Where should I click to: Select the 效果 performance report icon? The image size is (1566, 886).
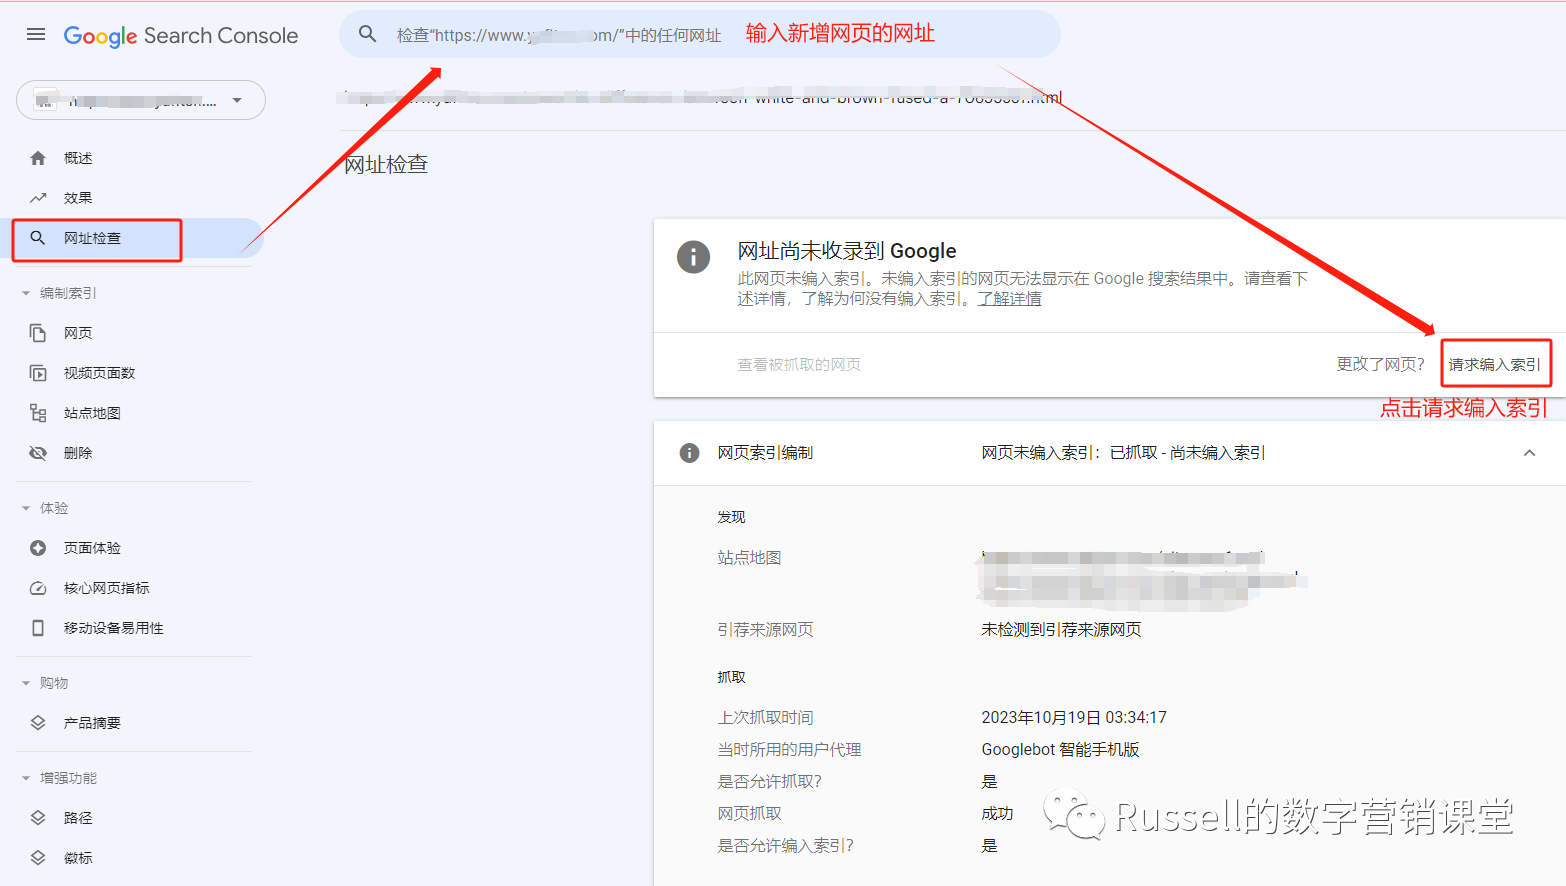pos(38,197)
